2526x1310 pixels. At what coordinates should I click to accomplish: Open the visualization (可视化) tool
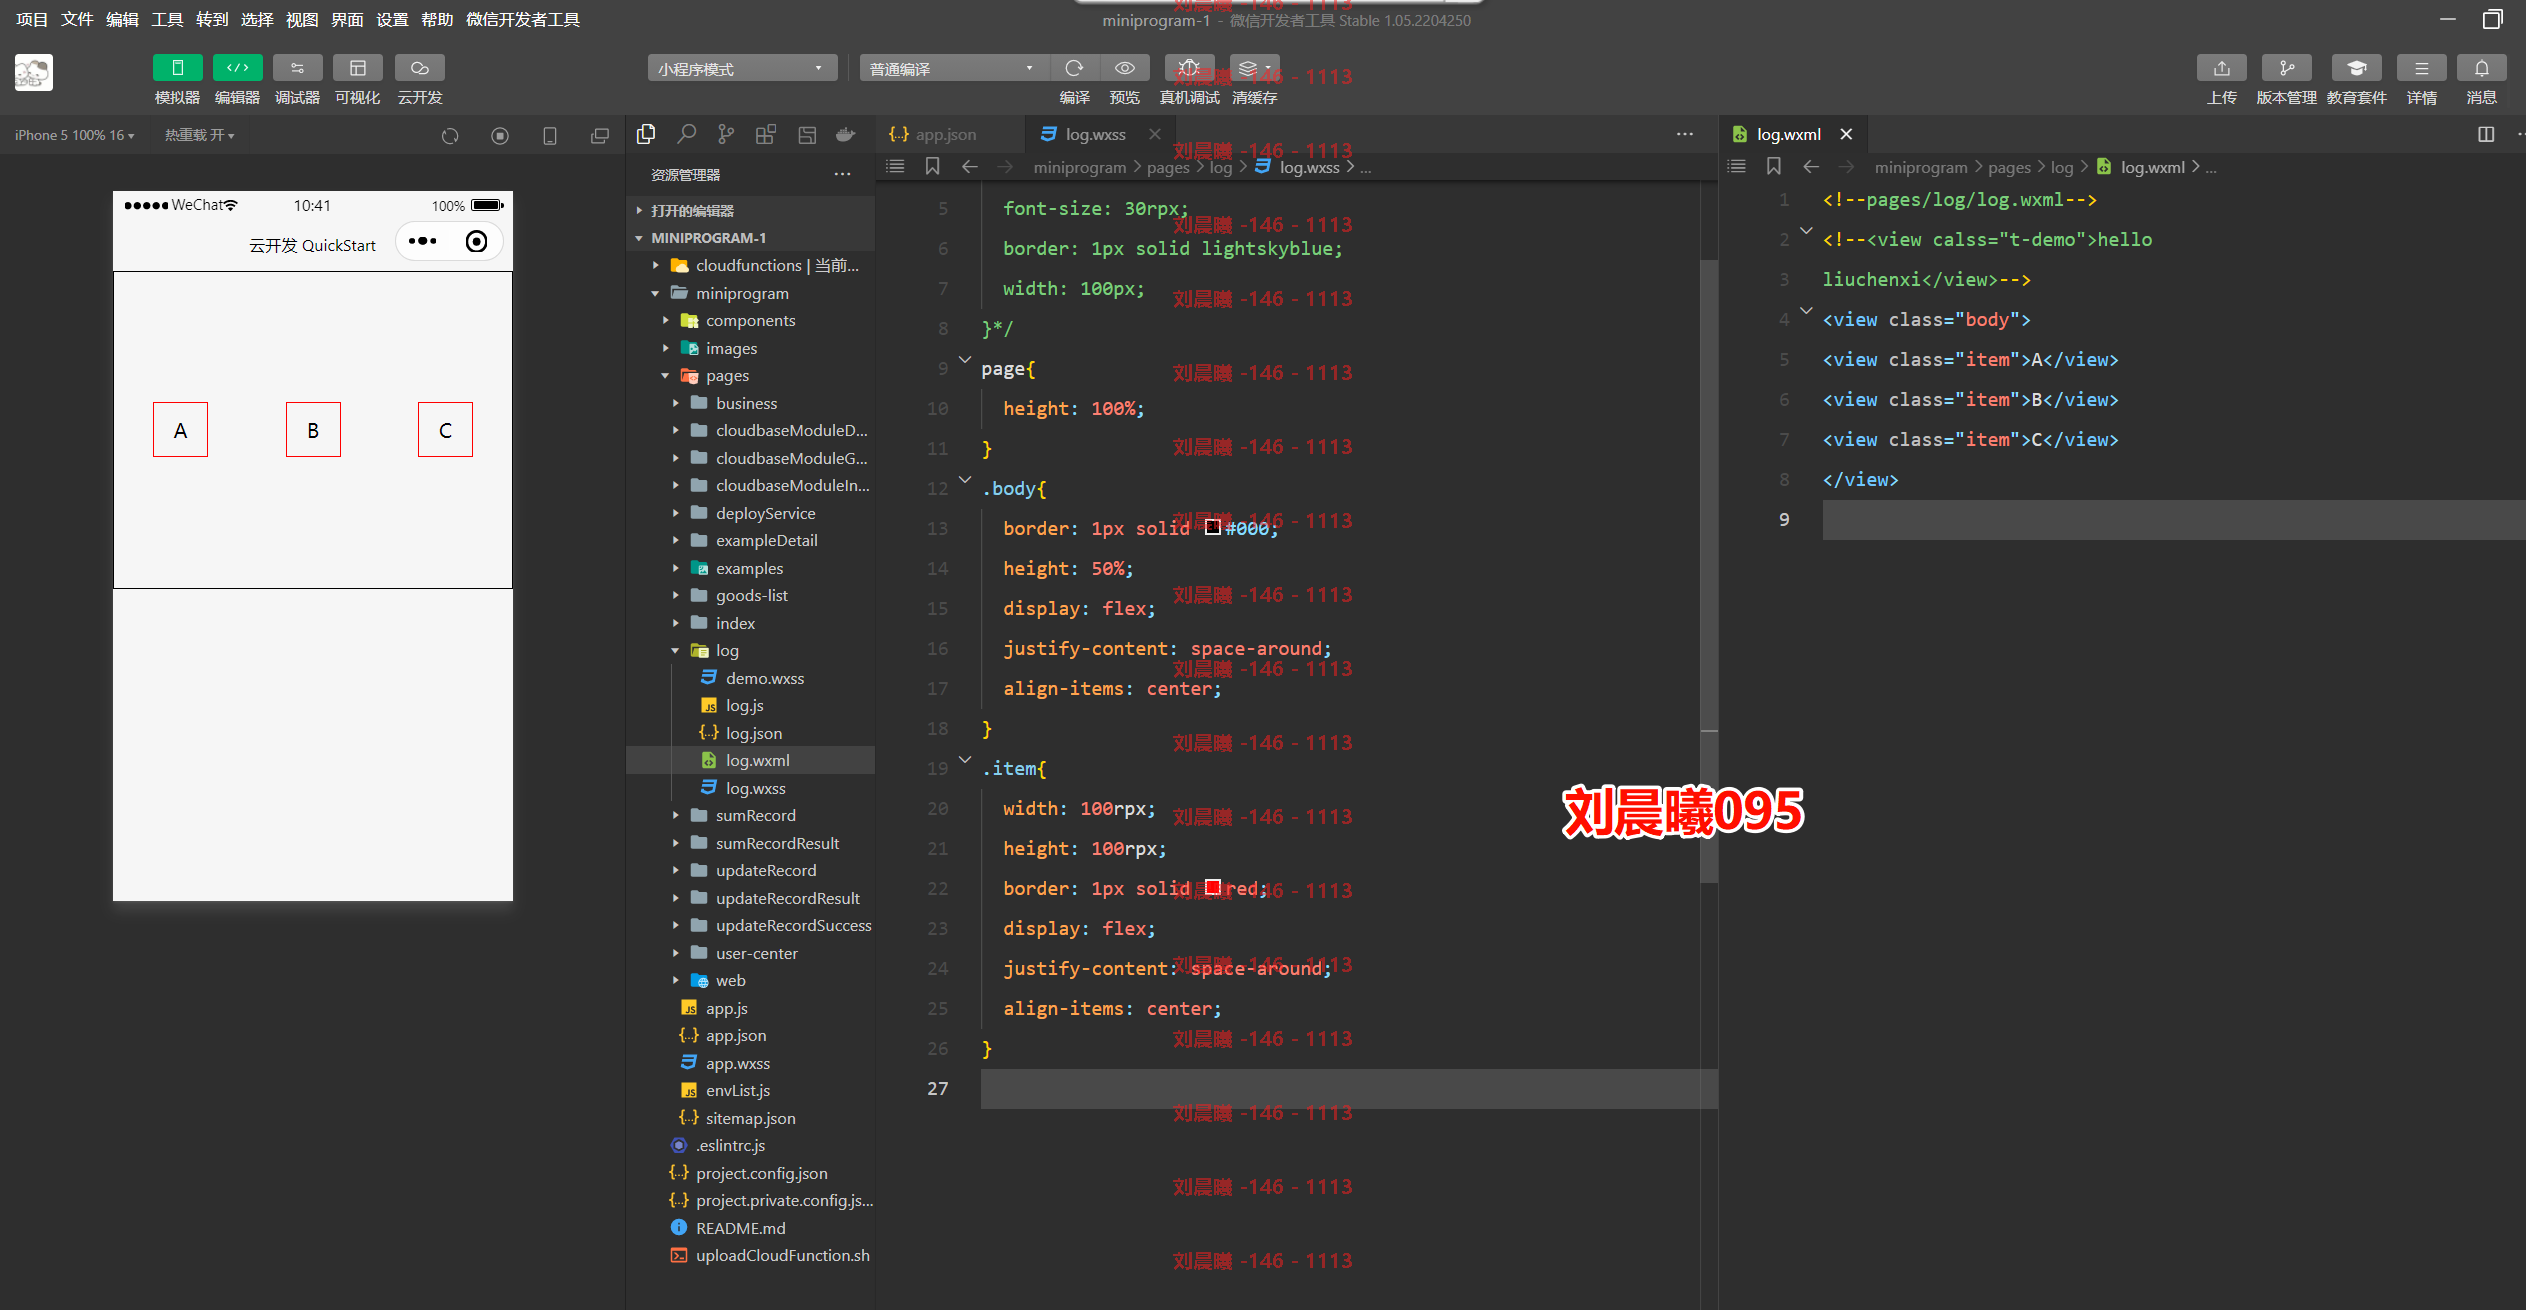click(357, 68)
